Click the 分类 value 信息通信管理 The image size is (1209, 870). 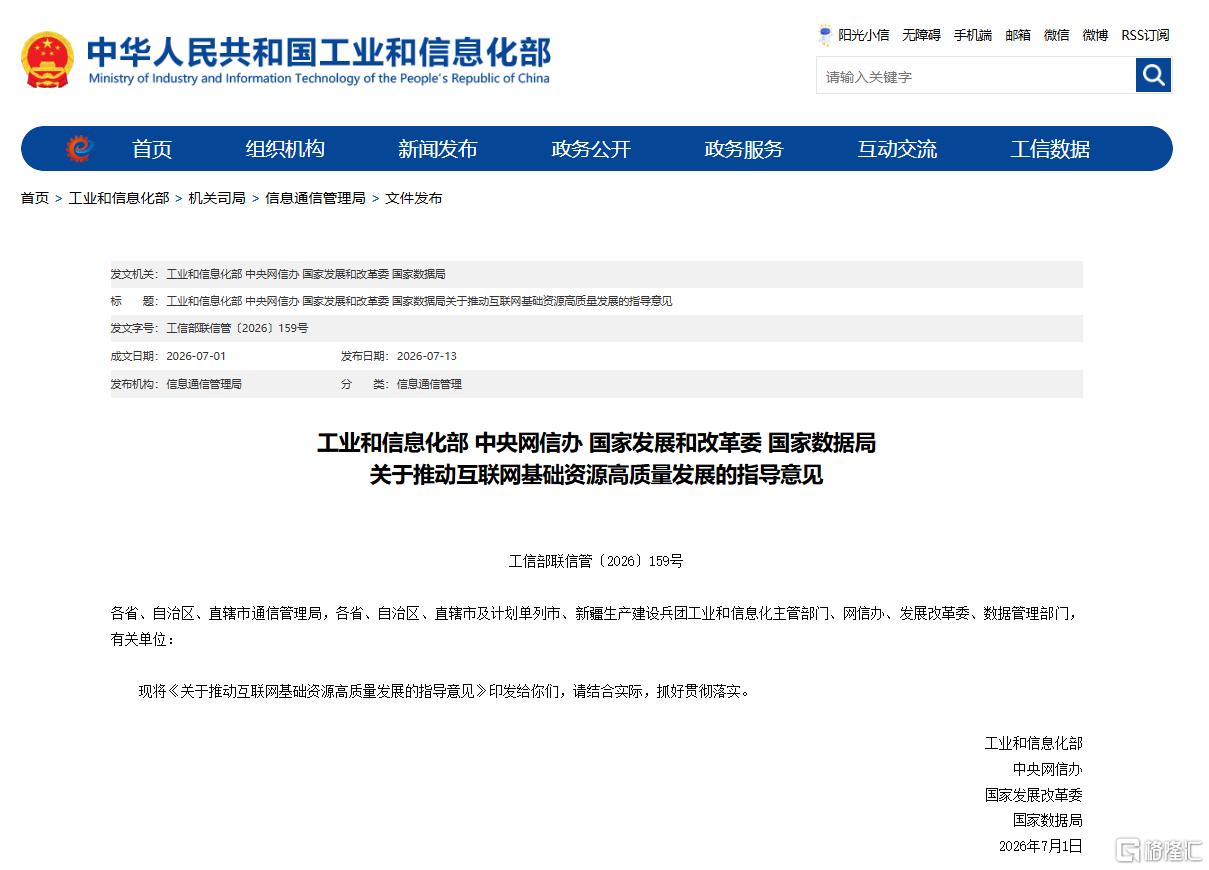(429, 384)
